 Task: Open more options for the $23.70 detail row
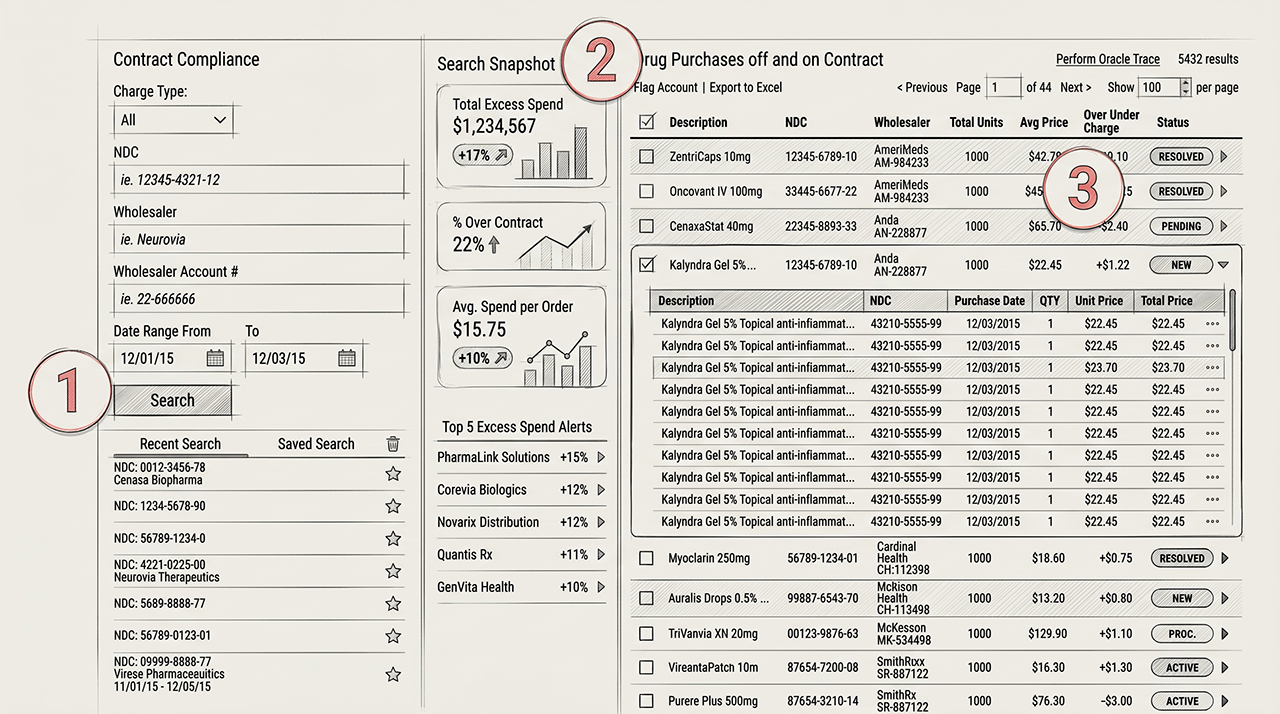coord(1213,368)
